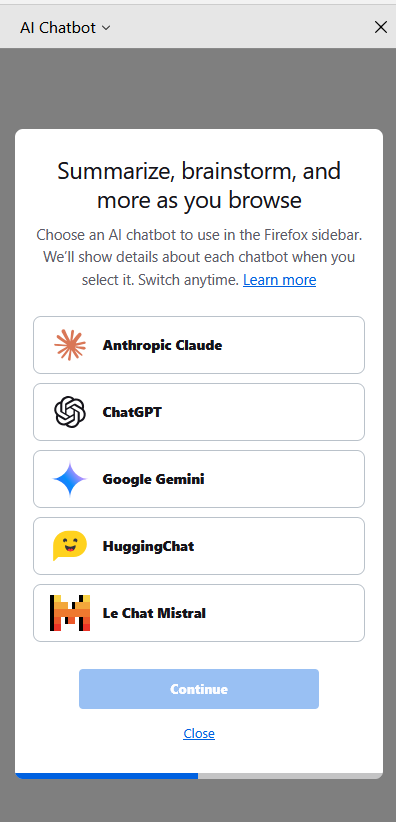Click the Anthropic Claude starburst logo
Viewport: 396px width, 822px height.
click(70, 345)
